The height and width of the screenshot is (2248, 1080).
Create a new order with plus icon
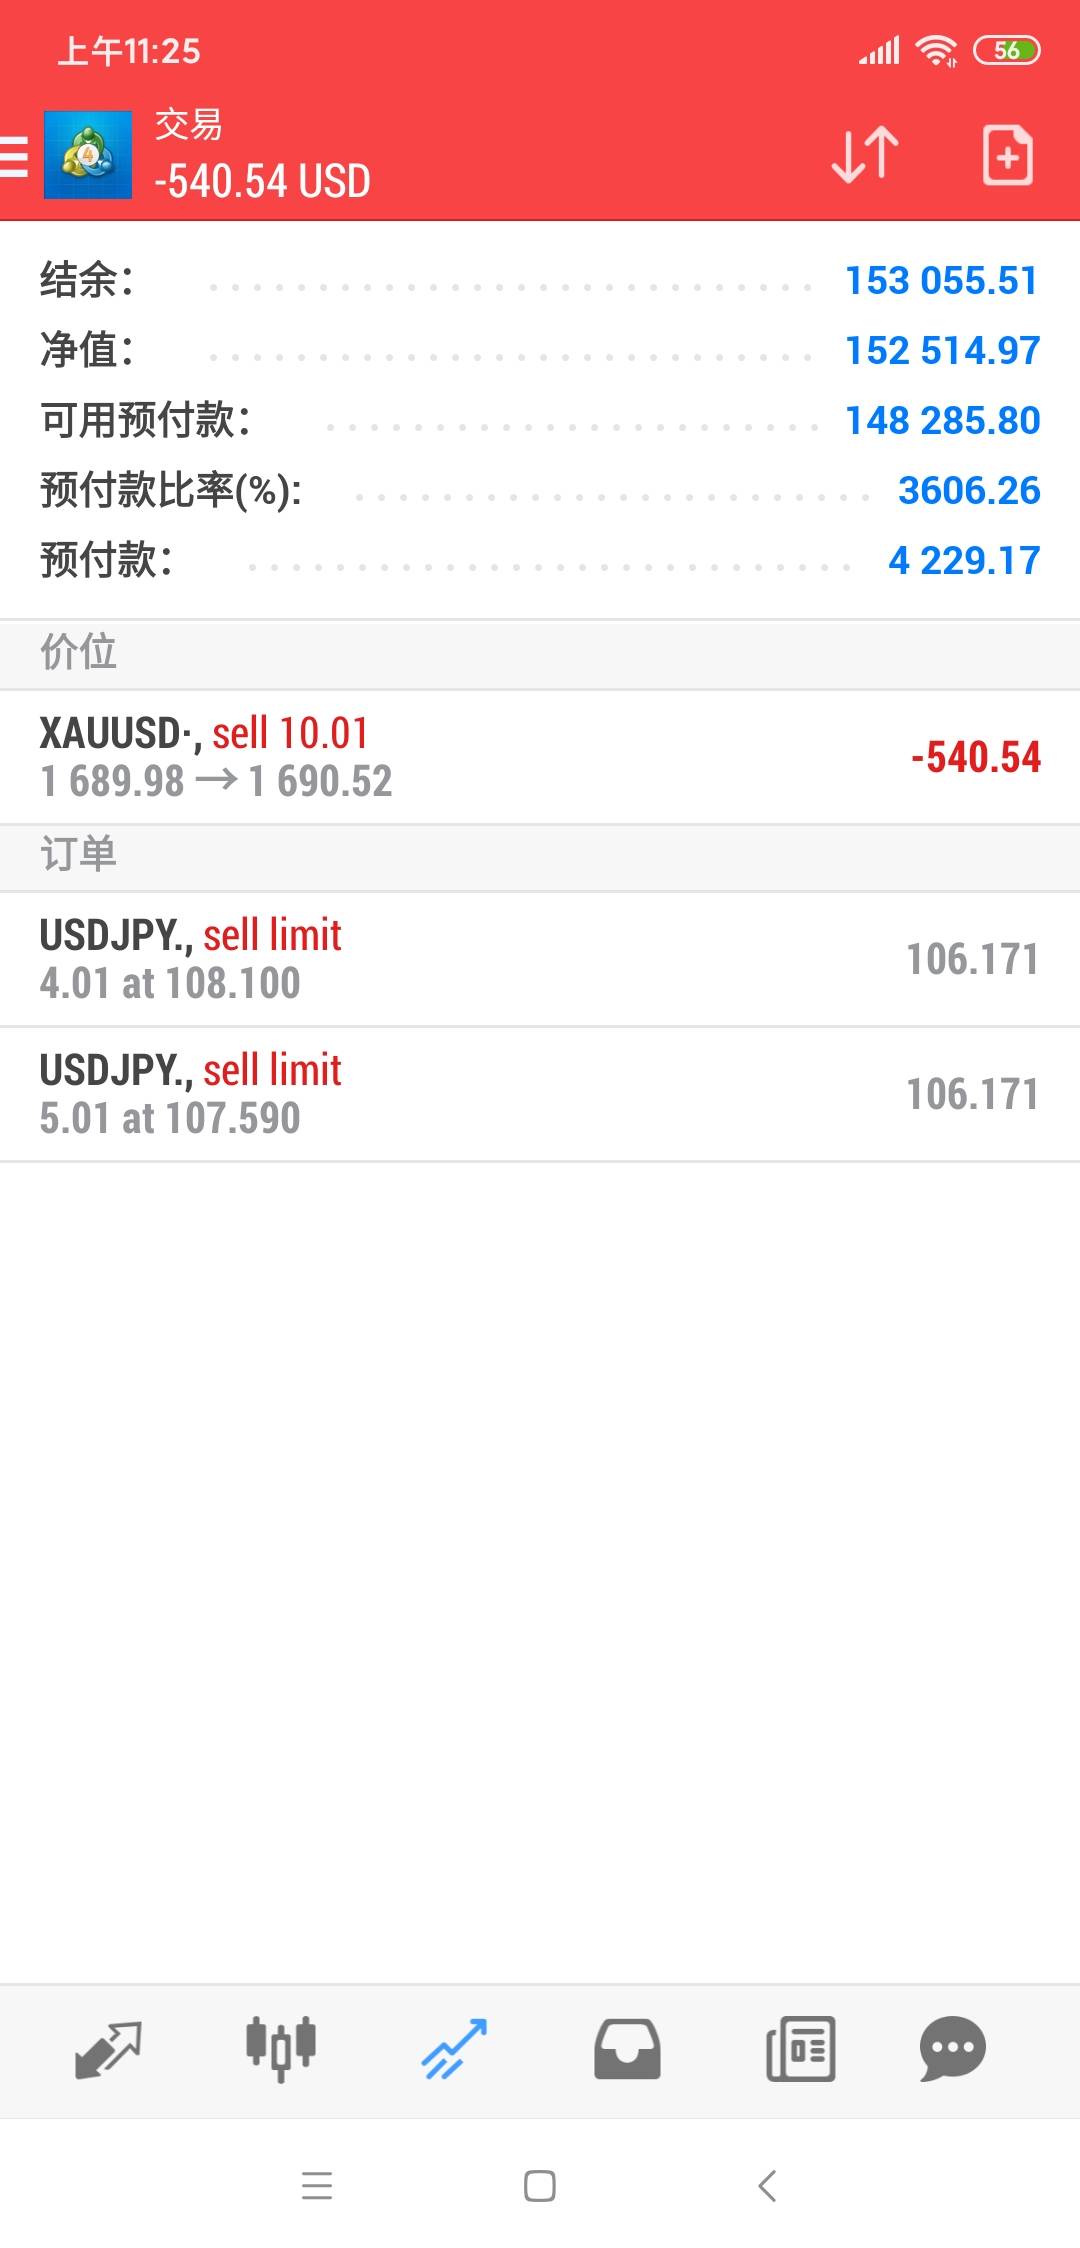(x=1007, y=155)
